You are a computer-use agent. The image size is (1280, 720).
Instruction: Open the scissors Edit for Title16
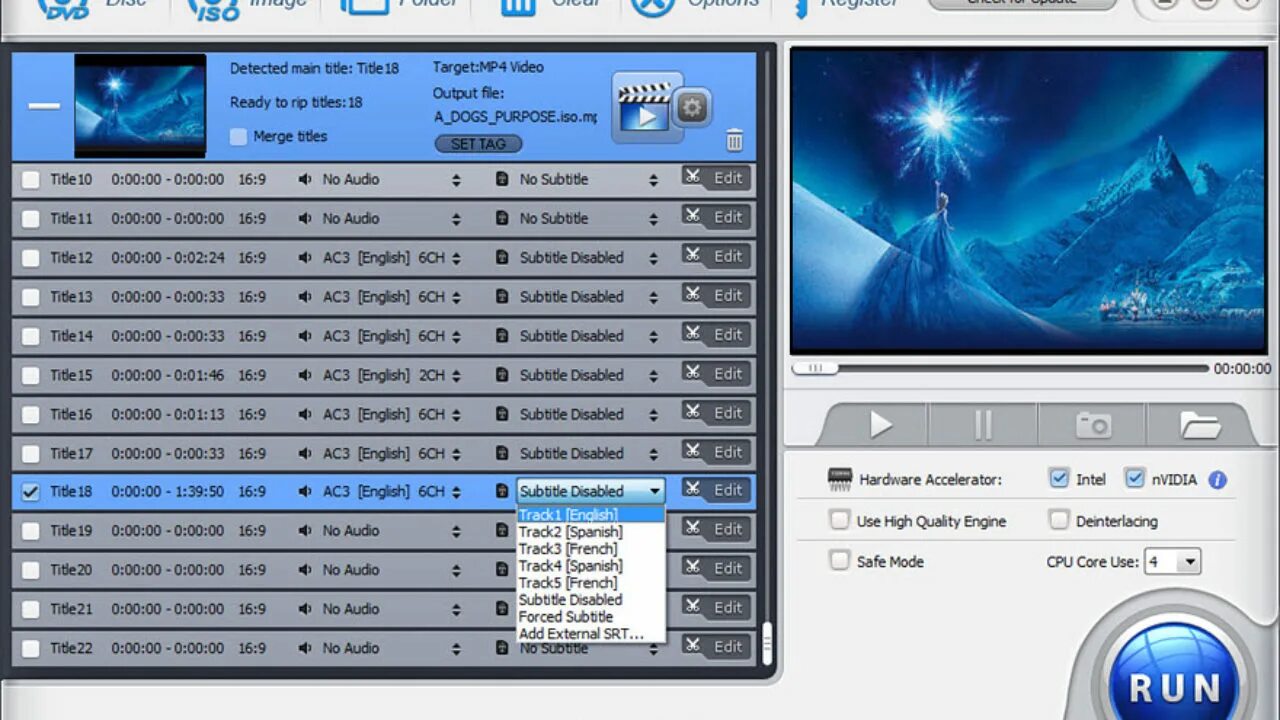(x=715, y=412)
